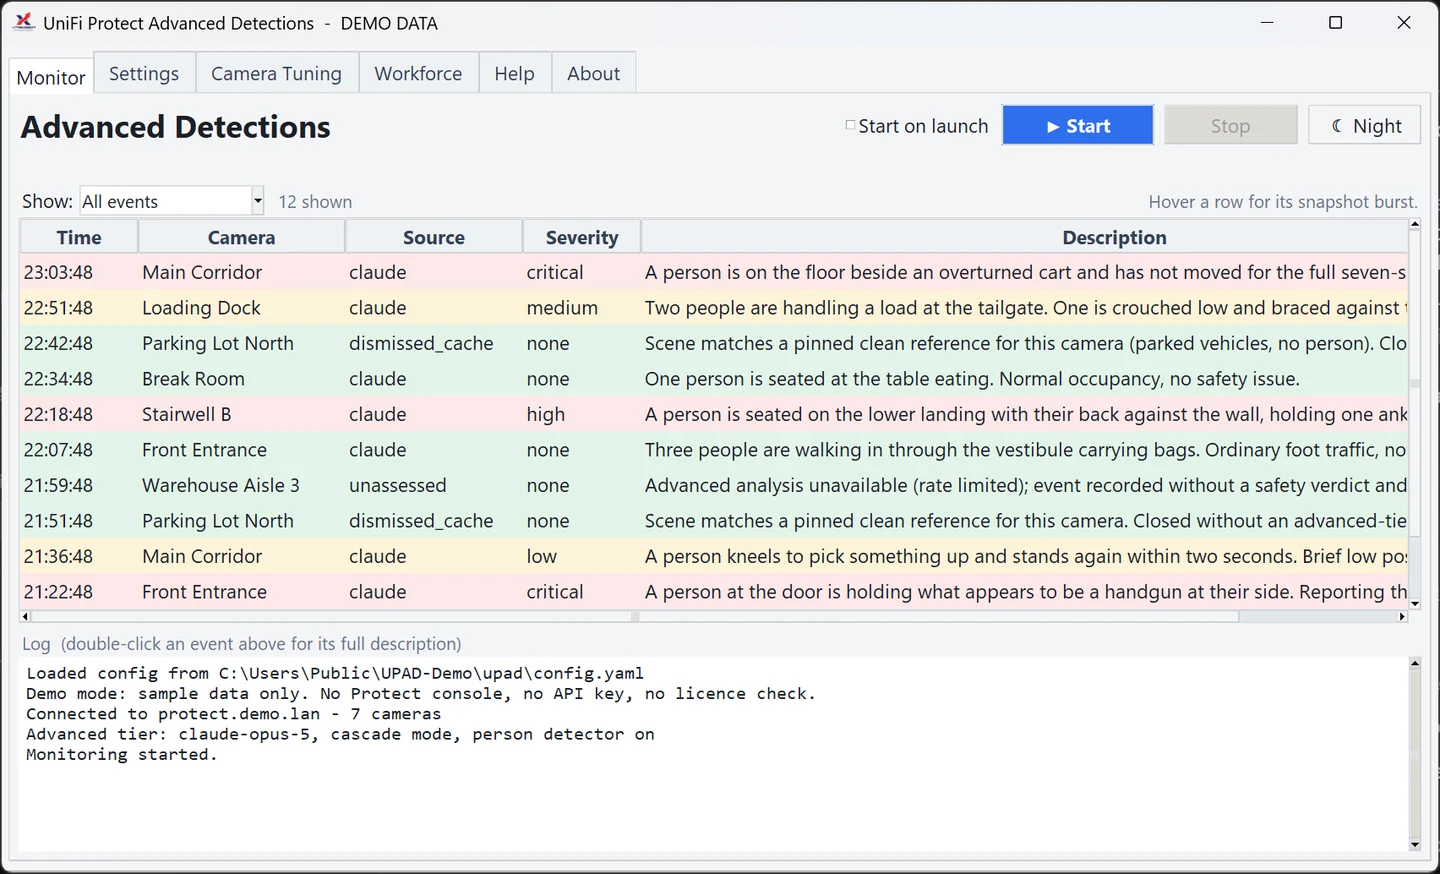Select the 21:22:48 Front Entrance critical event
This screenshot has width=1440, height=874.
tap(714, 592)
